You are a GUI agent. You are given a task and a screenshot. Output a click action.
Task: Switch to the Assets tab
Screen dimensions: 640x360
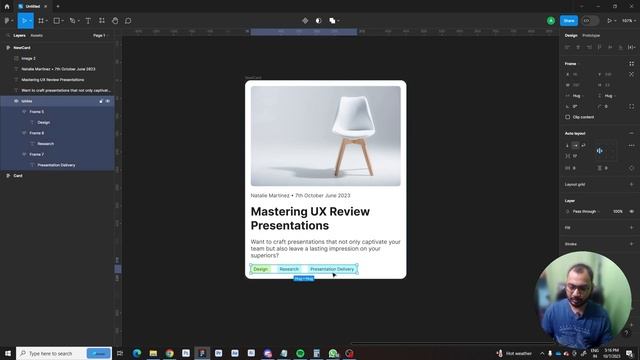[x=36, y=36]
